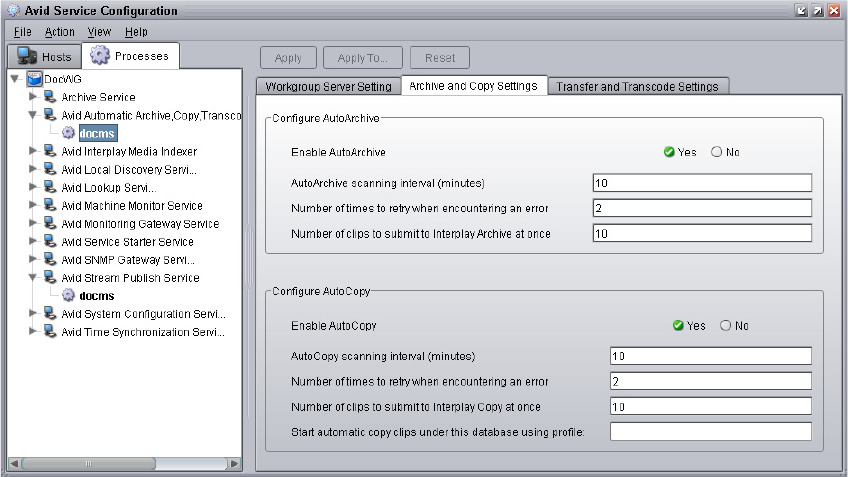
Task: Select Yes for Enable AutoArchive
Action: click(x=669, y=152)
